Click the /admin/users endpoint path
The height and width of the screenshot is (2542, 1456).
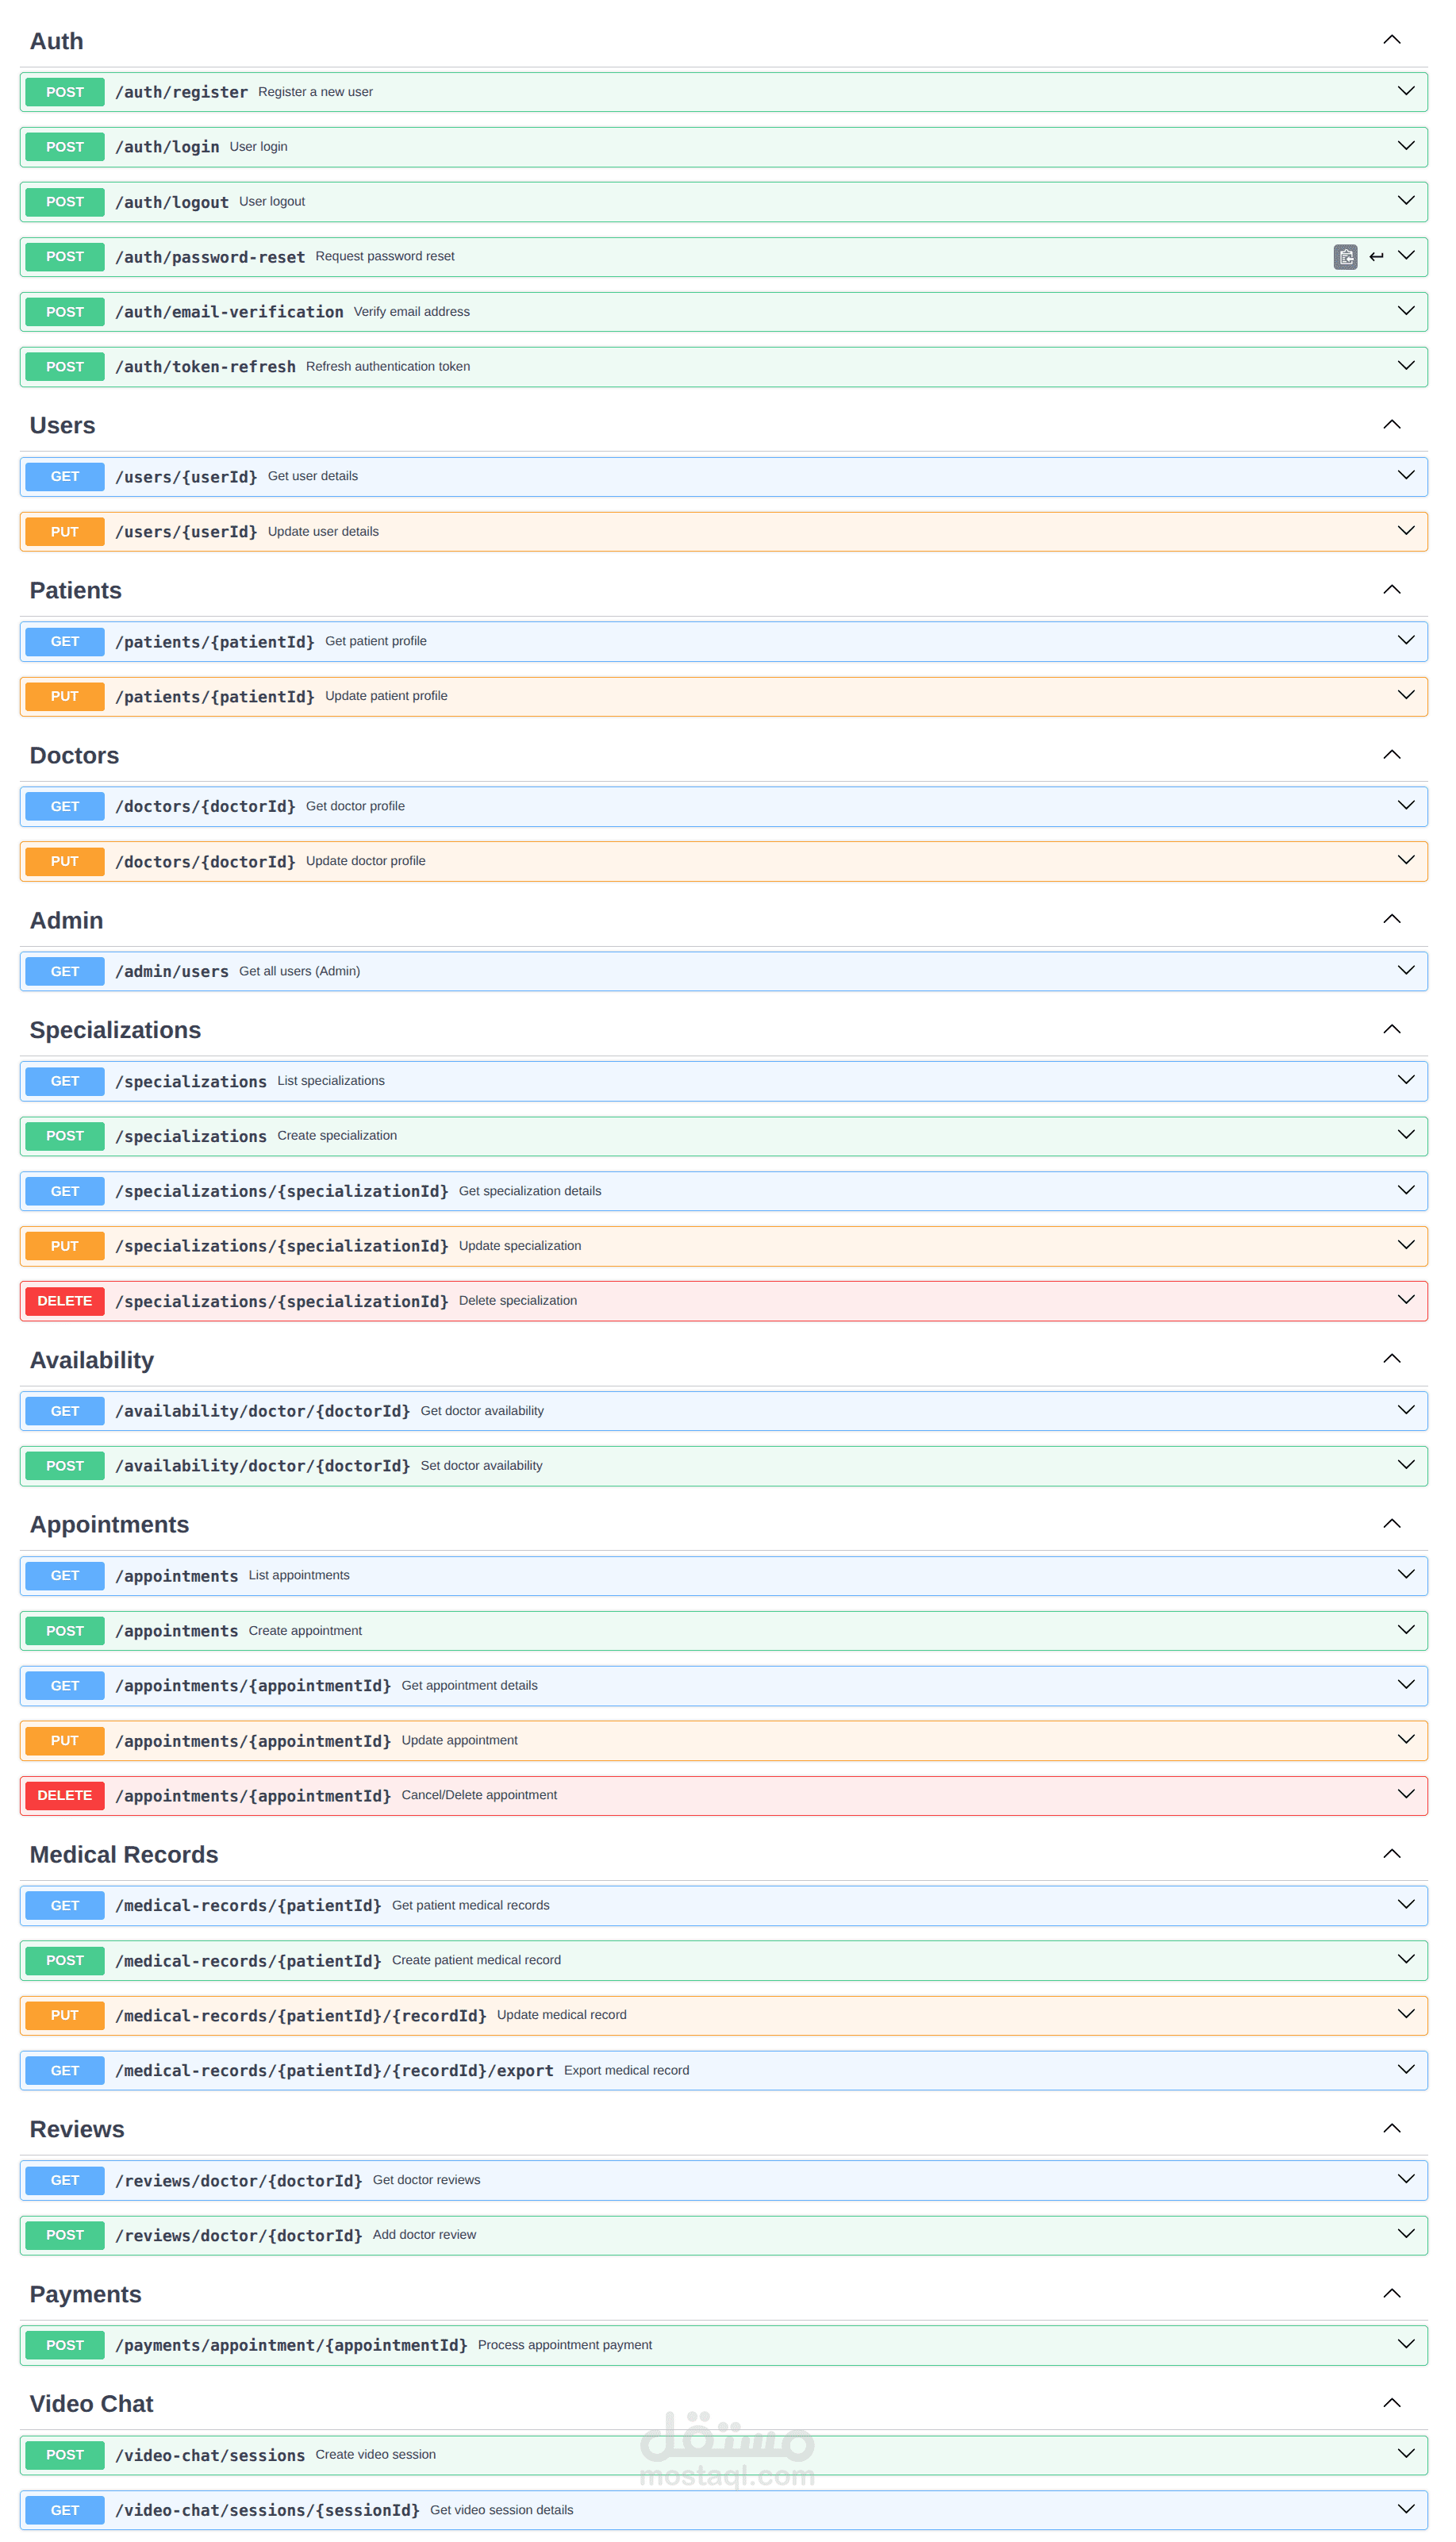172,971
